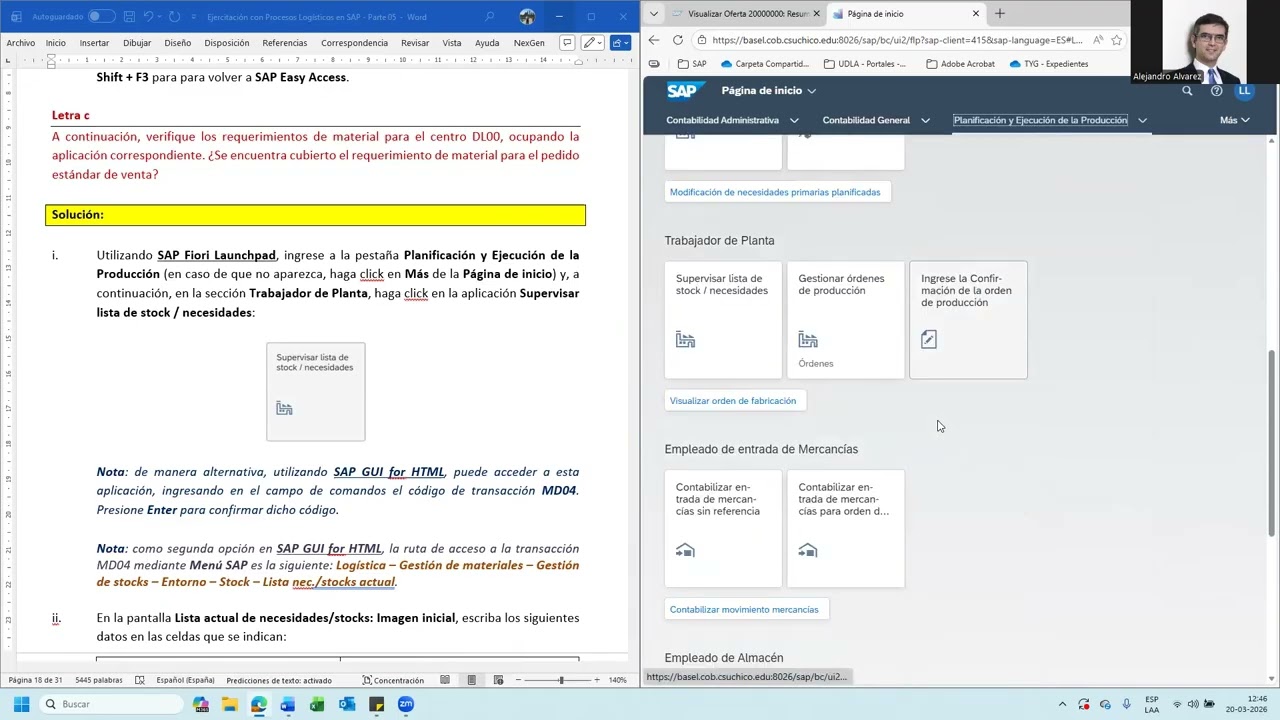Click the Redo icon in Word
1280x720 pixels.
coord(174,16)
